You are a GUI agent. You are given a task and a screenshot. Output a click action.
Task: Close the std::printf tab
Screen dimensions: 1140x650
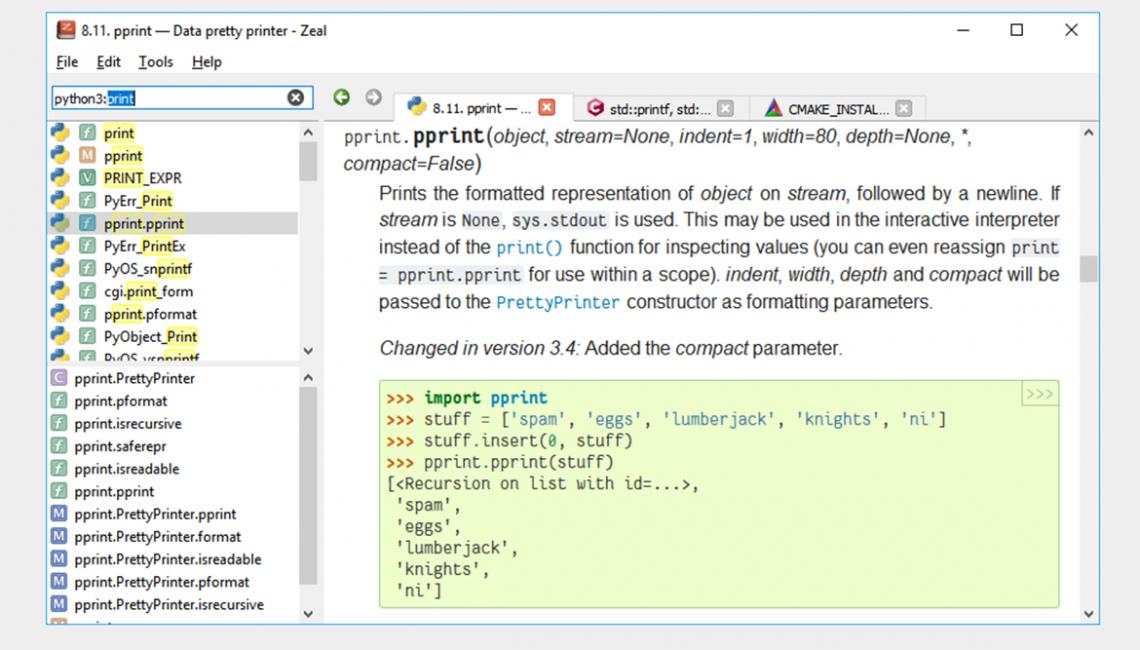tap(726, 108)
